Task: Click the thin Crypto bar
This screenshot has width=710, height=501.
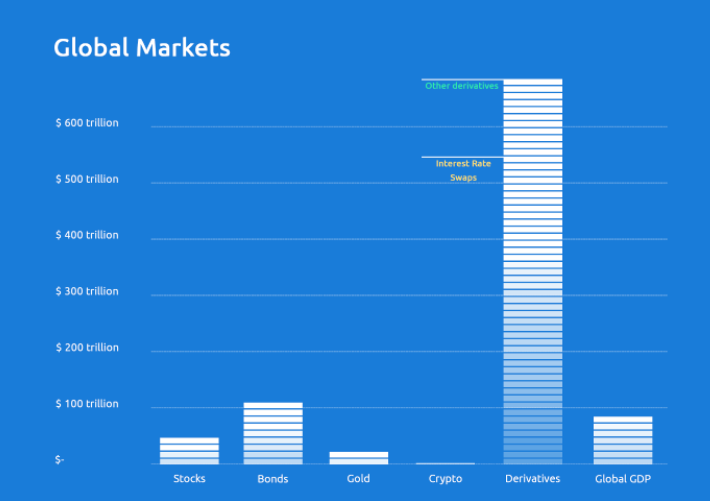Action: (x=445, y=463)
